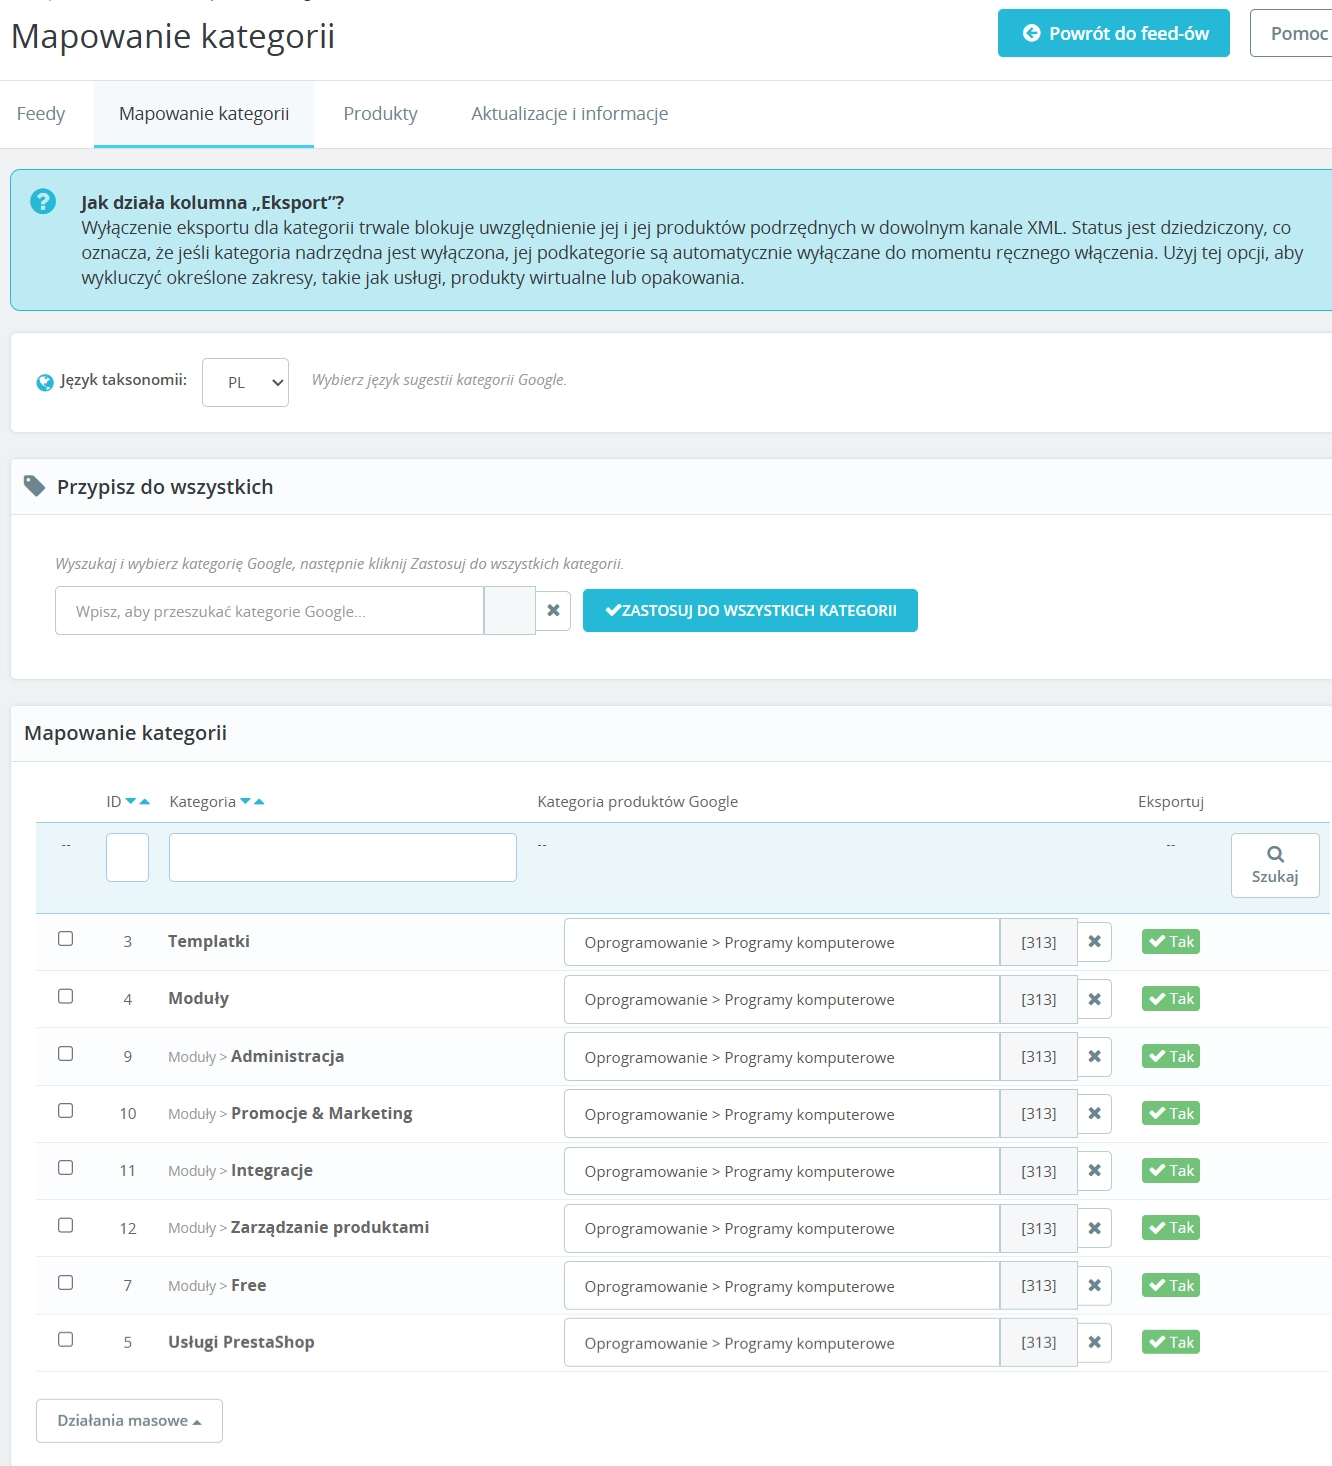The width and height of the screenshot is (1332, 1466).
Task: Open the Aktualizacje i informacje tab
Action: point(569,113)
